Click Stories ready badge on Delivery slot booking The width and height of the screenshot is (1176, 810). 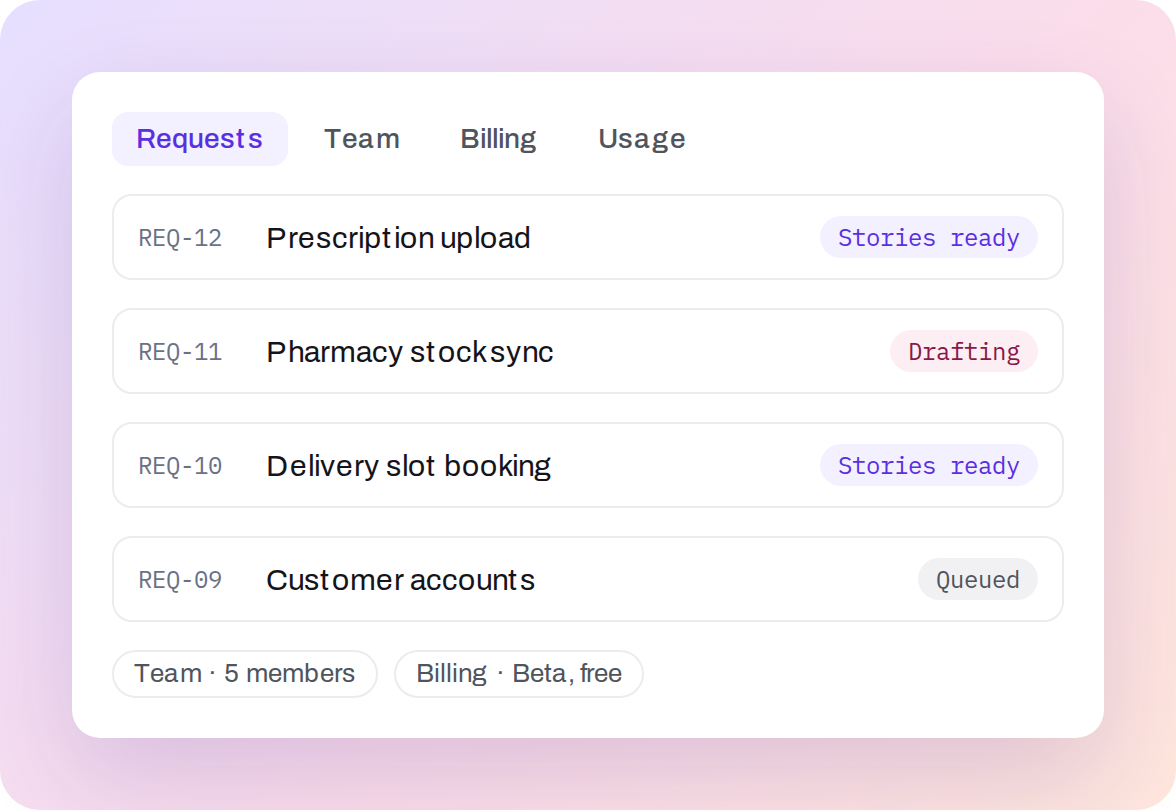click(928, 465)
